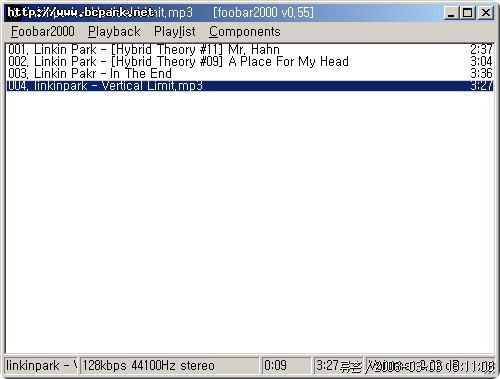Select track 003 In The End

(250, 73)
